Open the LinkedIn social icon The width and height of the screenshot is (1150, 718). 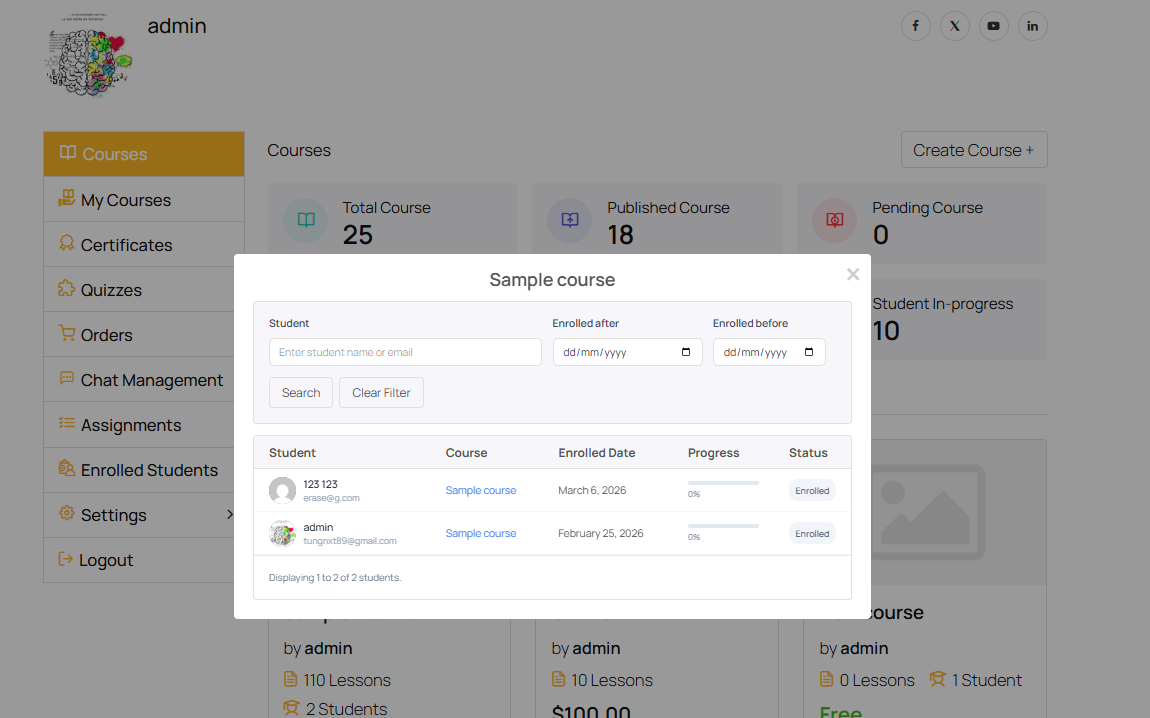pos(1032,26)
